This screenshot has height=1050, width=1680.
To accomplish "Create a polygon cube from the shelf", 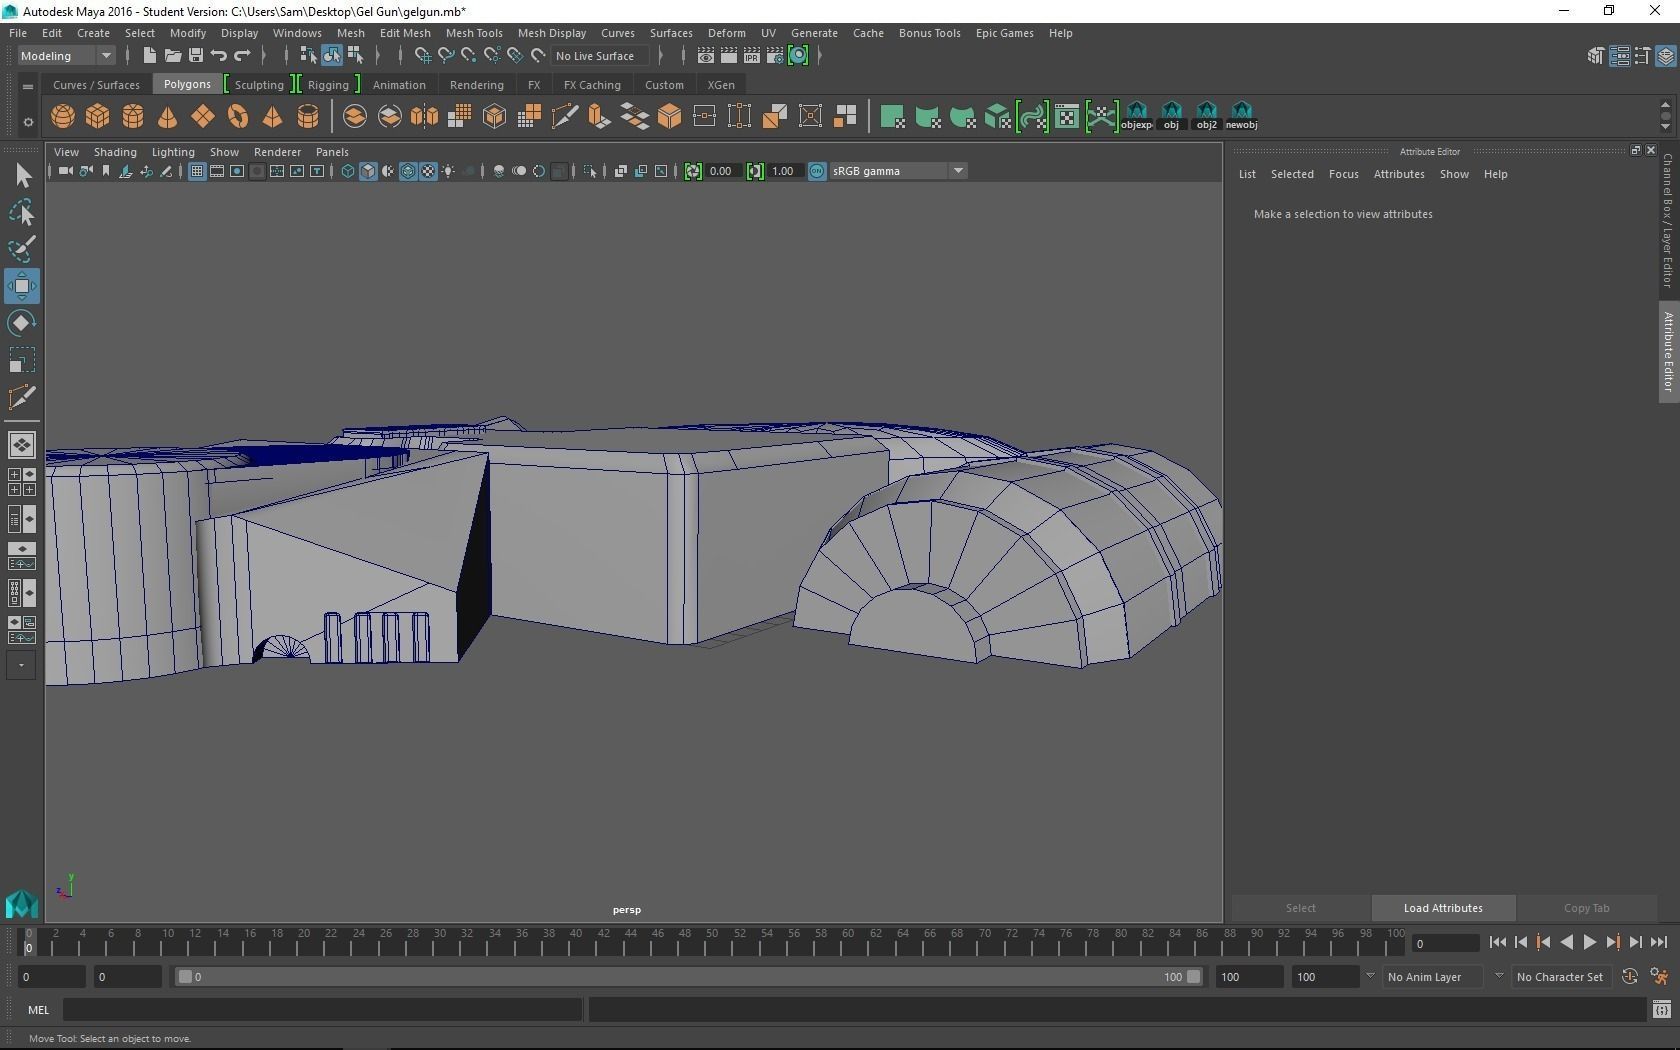I will tap(97, 116).
